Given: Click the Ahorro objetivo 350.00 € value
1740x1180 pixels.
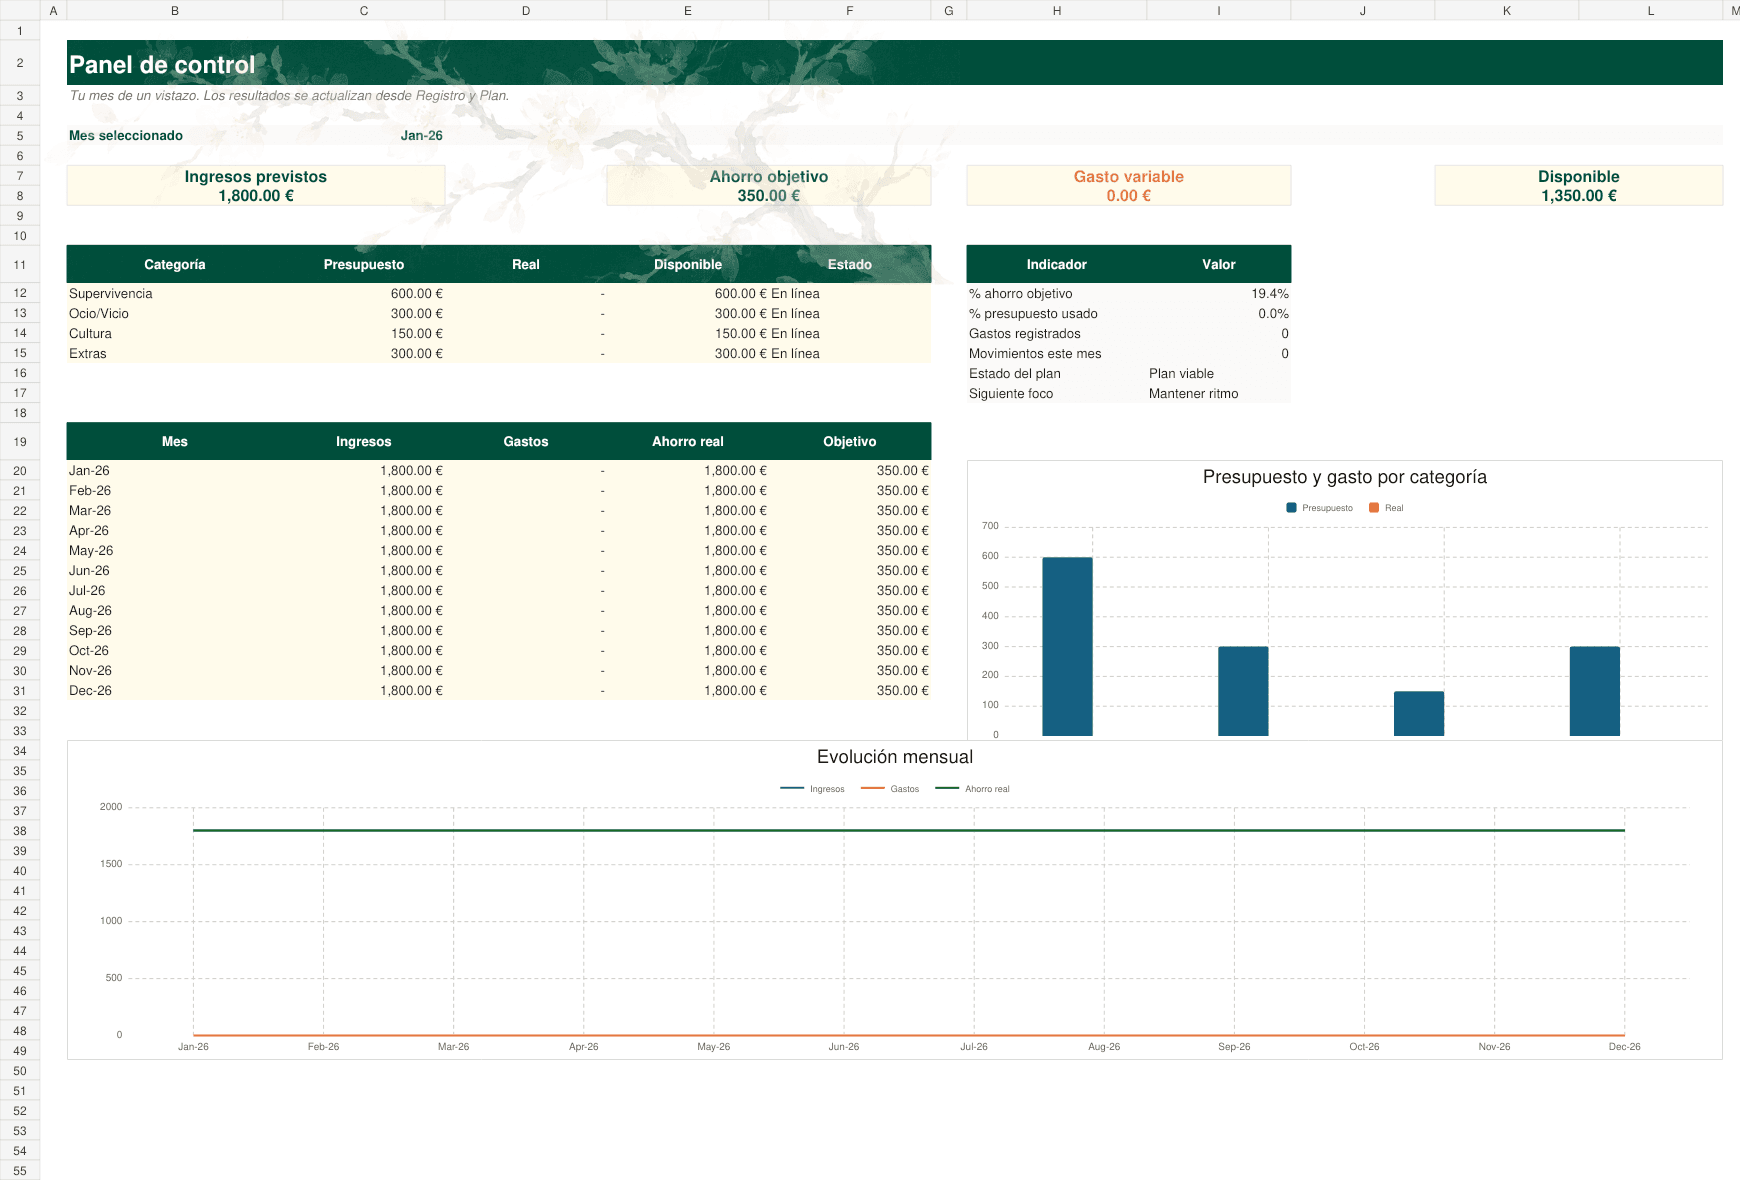Looking at the screenshot, I should tap(769, 196).
